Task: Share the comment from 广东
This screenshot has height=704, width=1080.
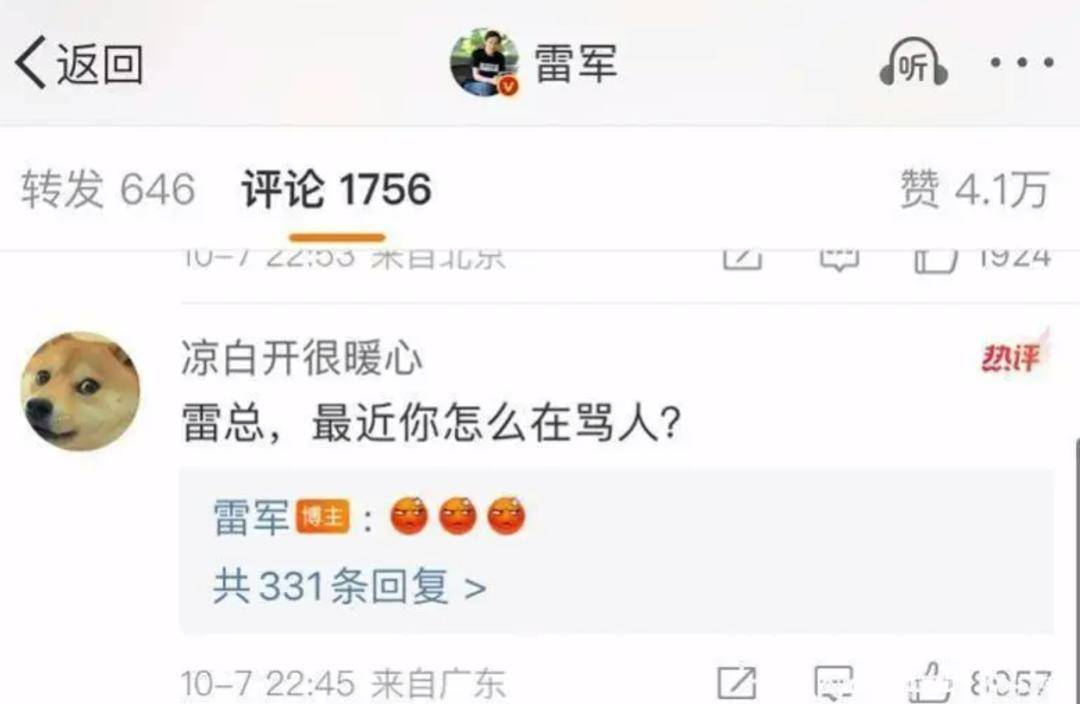Action: pyautogui.click(x=736, y=684)
